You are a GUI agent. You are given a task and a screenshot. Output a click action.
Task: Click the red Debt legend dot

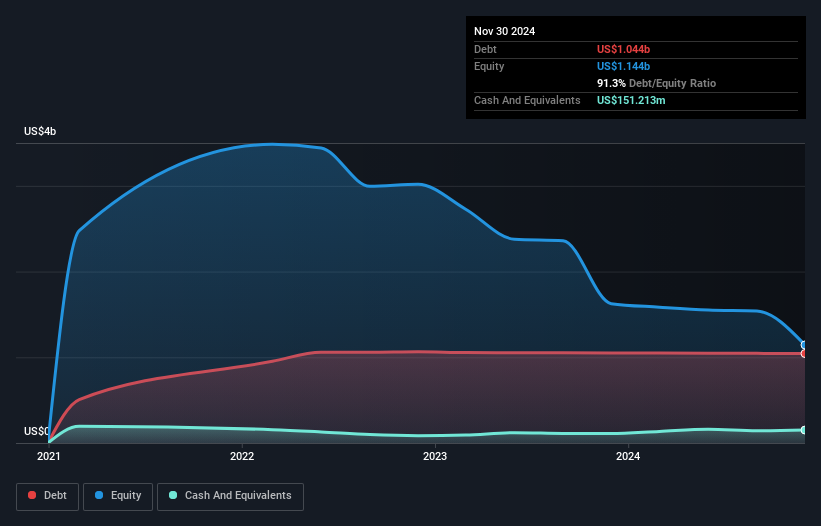[x=32, y=495]
